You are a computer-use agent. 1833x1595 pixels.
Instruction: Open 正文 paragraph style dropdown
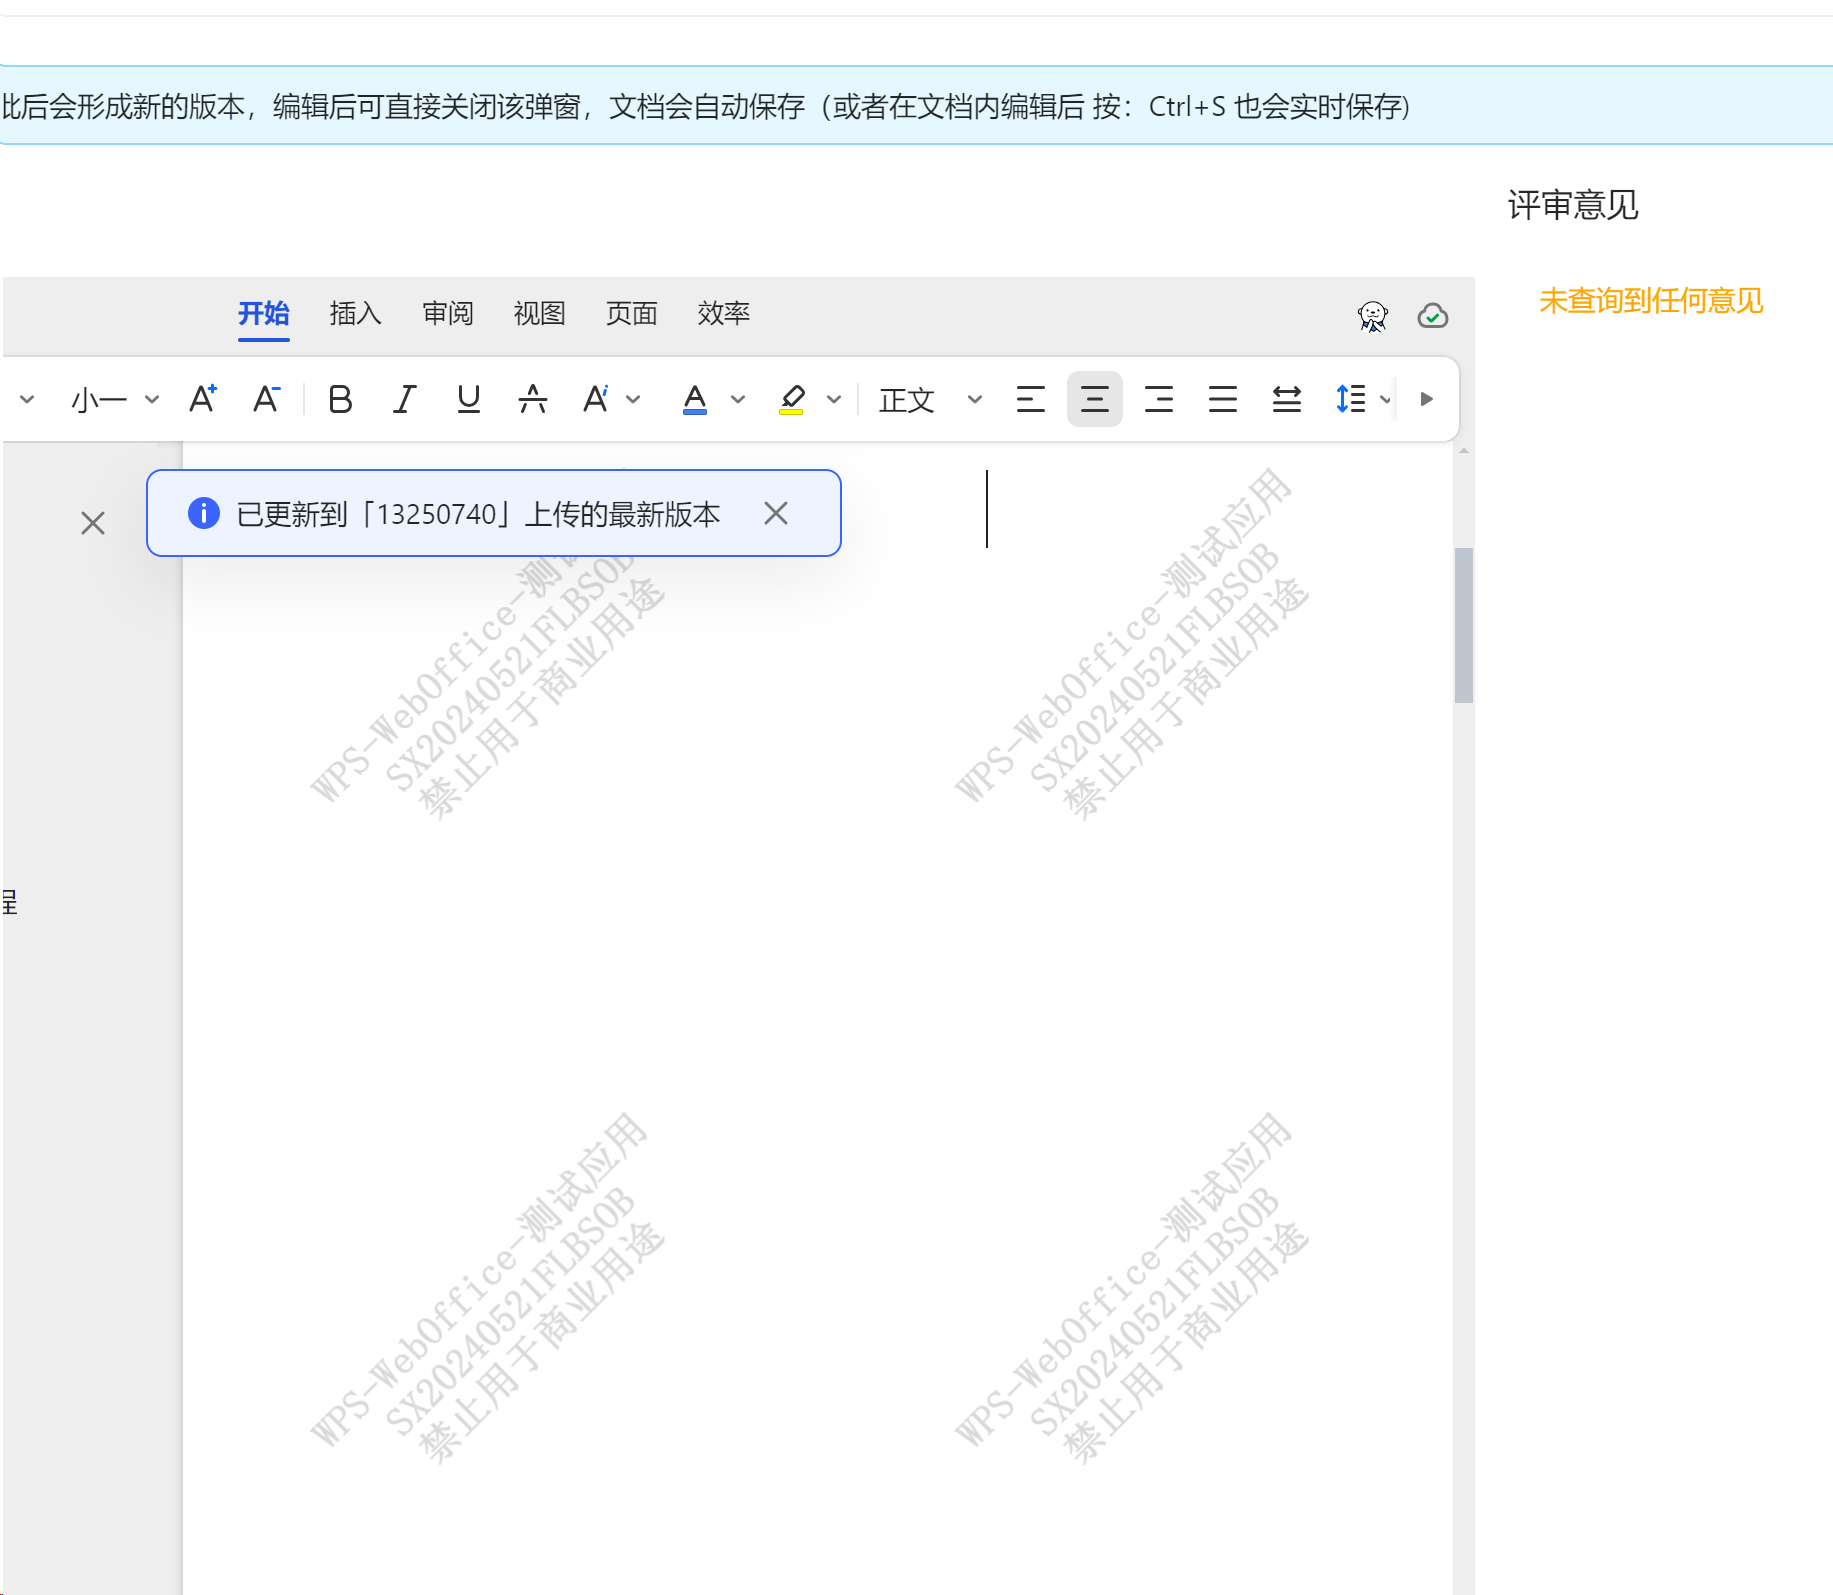point(930,400)
